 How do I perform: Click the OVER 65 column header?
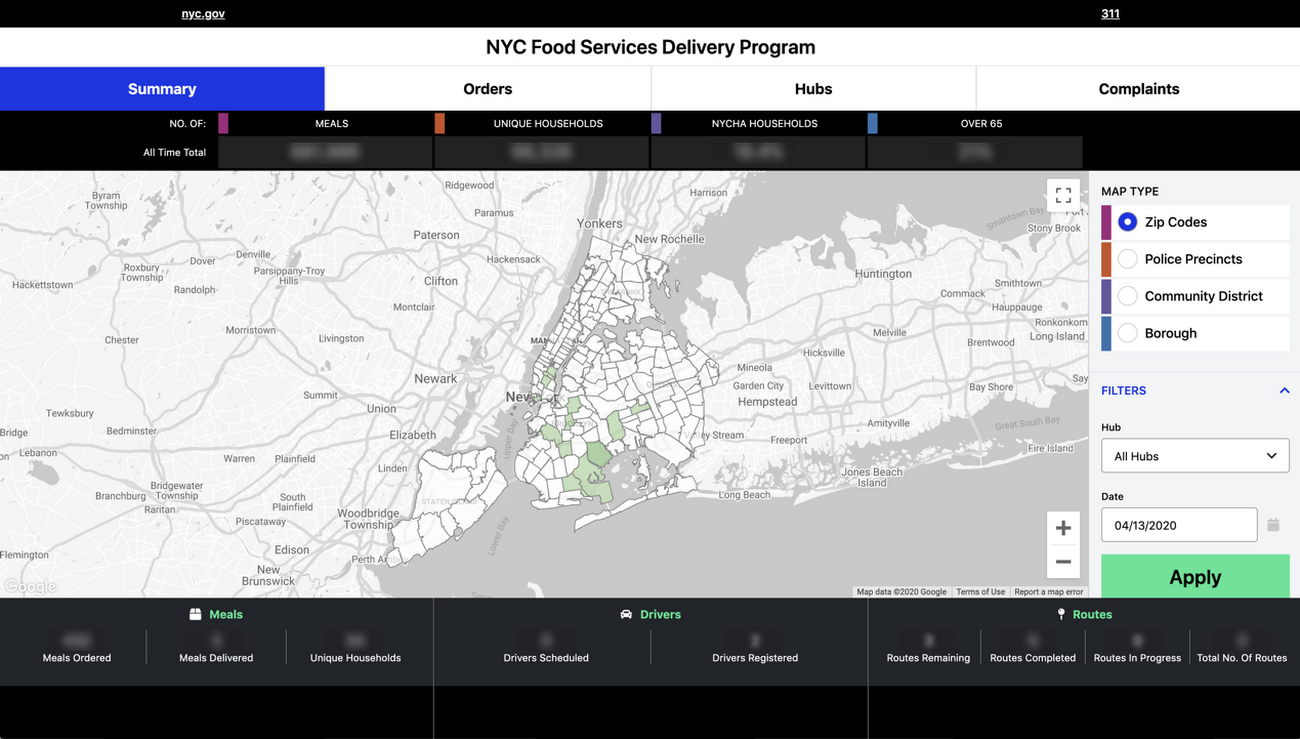point(981,124)
